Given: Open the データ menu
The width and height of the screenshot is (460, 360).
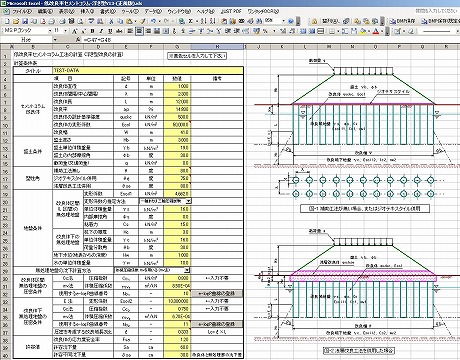Looking at the screenshot, I should coord(152,11).
